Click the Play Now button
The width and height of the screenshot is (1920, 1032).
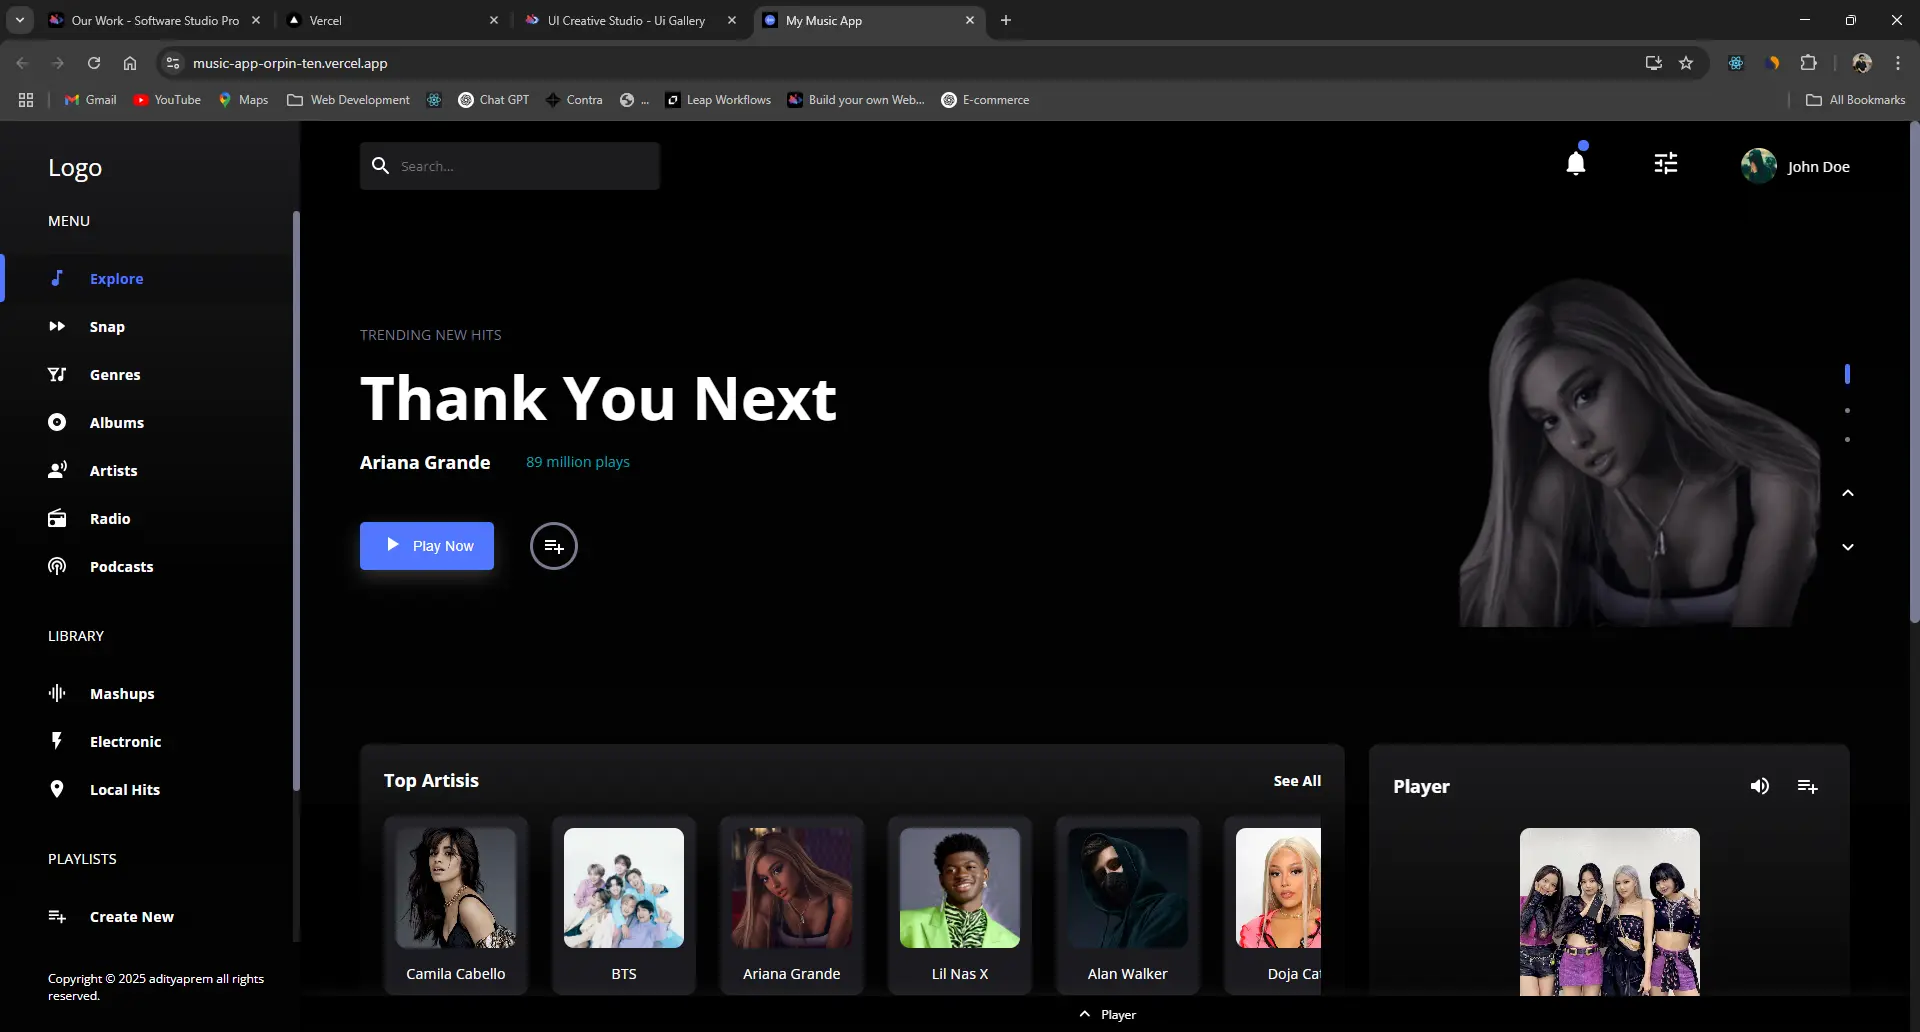pos(427,546)
